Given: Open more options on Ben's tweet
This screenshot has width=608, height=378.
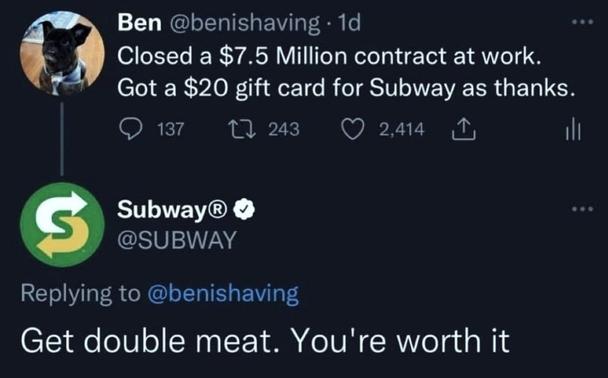Looking at the screenshot, I should tap(583, 22).
